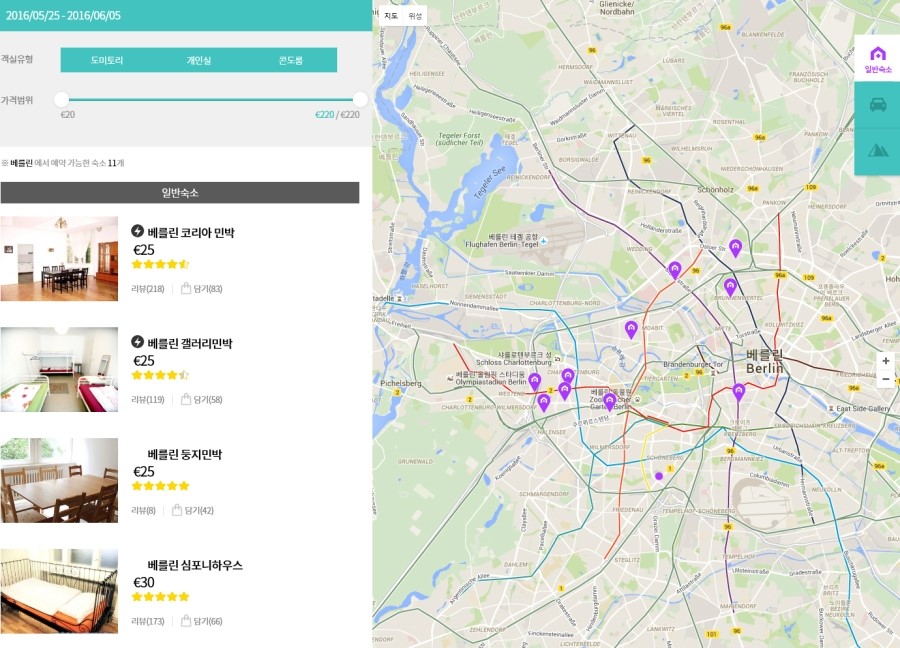Open the date range 2016/05/25 - 2016/06/05
Viewport: 900px width, 648px height.
[63, 15]
